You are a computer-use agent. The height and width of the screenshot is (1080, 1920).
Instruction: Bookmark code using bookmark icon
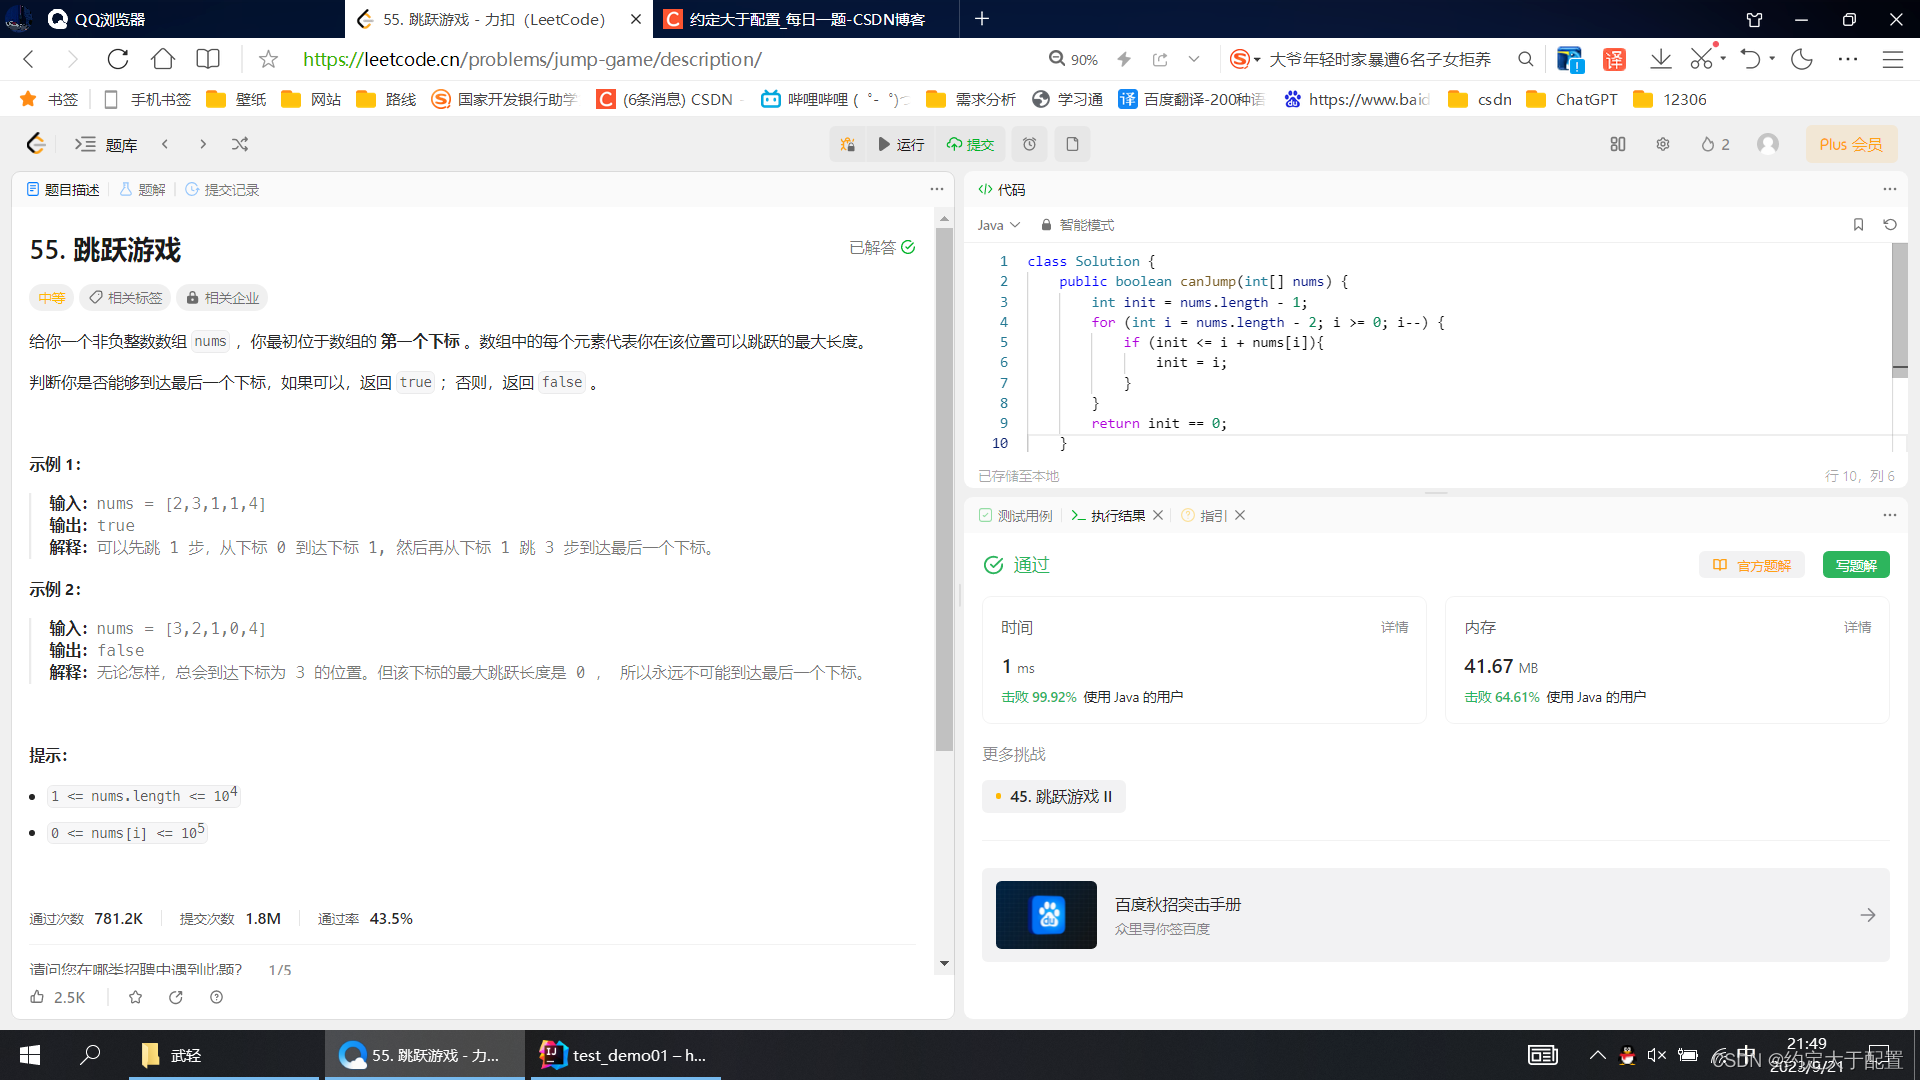1858,225
